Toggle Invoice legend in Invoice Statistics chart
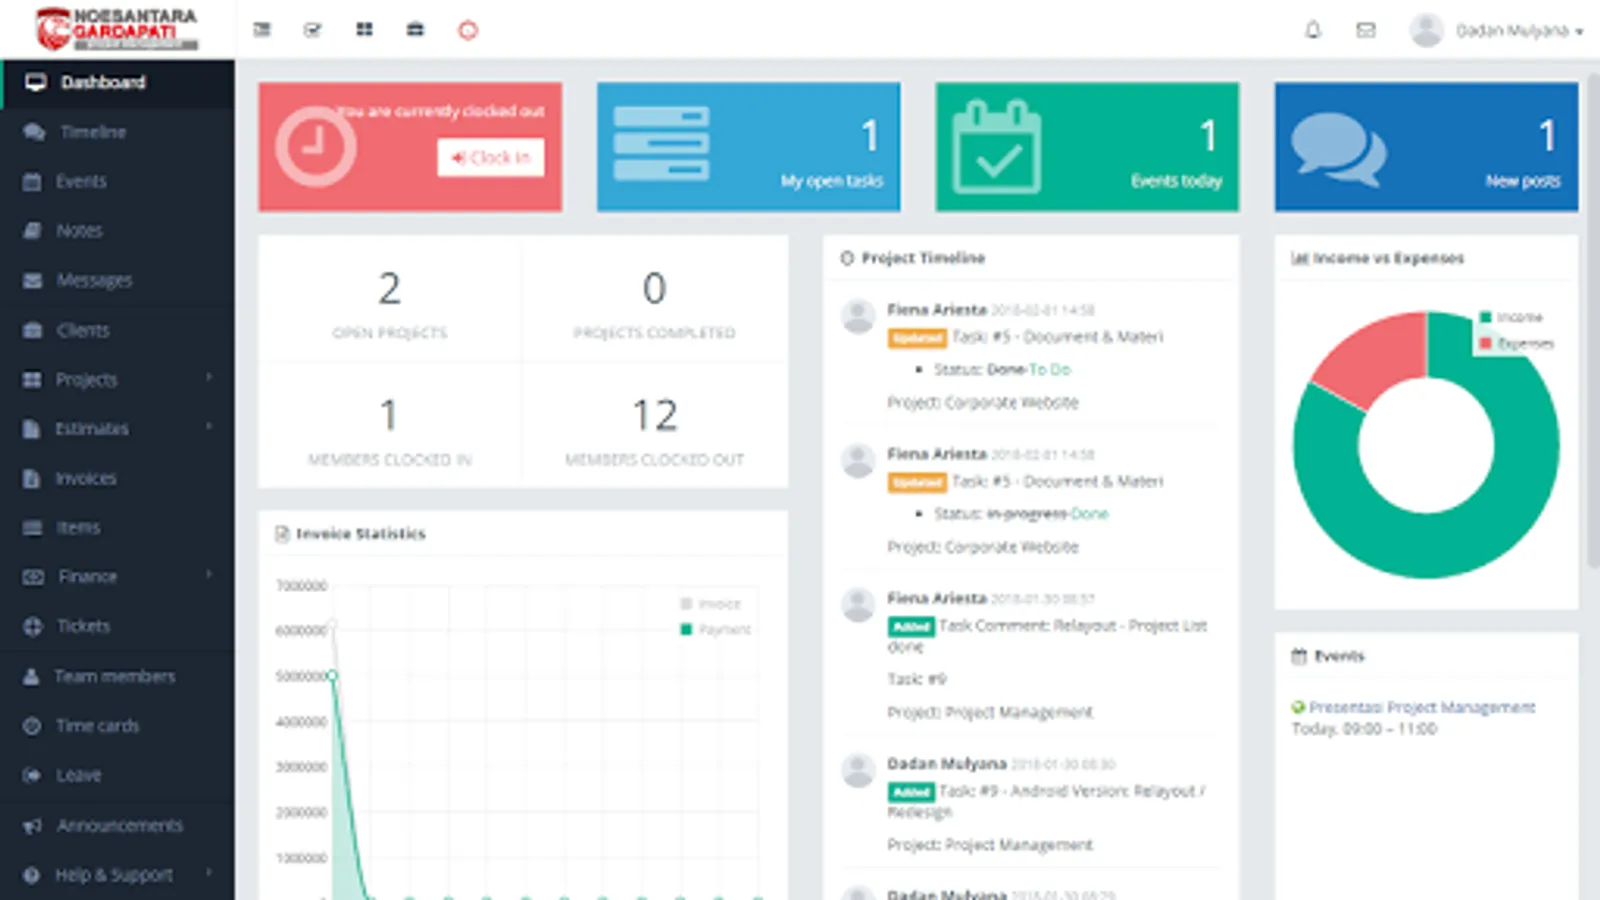Image resolution: width=1600 pixels, height=900 pixels. (x=710, y=603)
